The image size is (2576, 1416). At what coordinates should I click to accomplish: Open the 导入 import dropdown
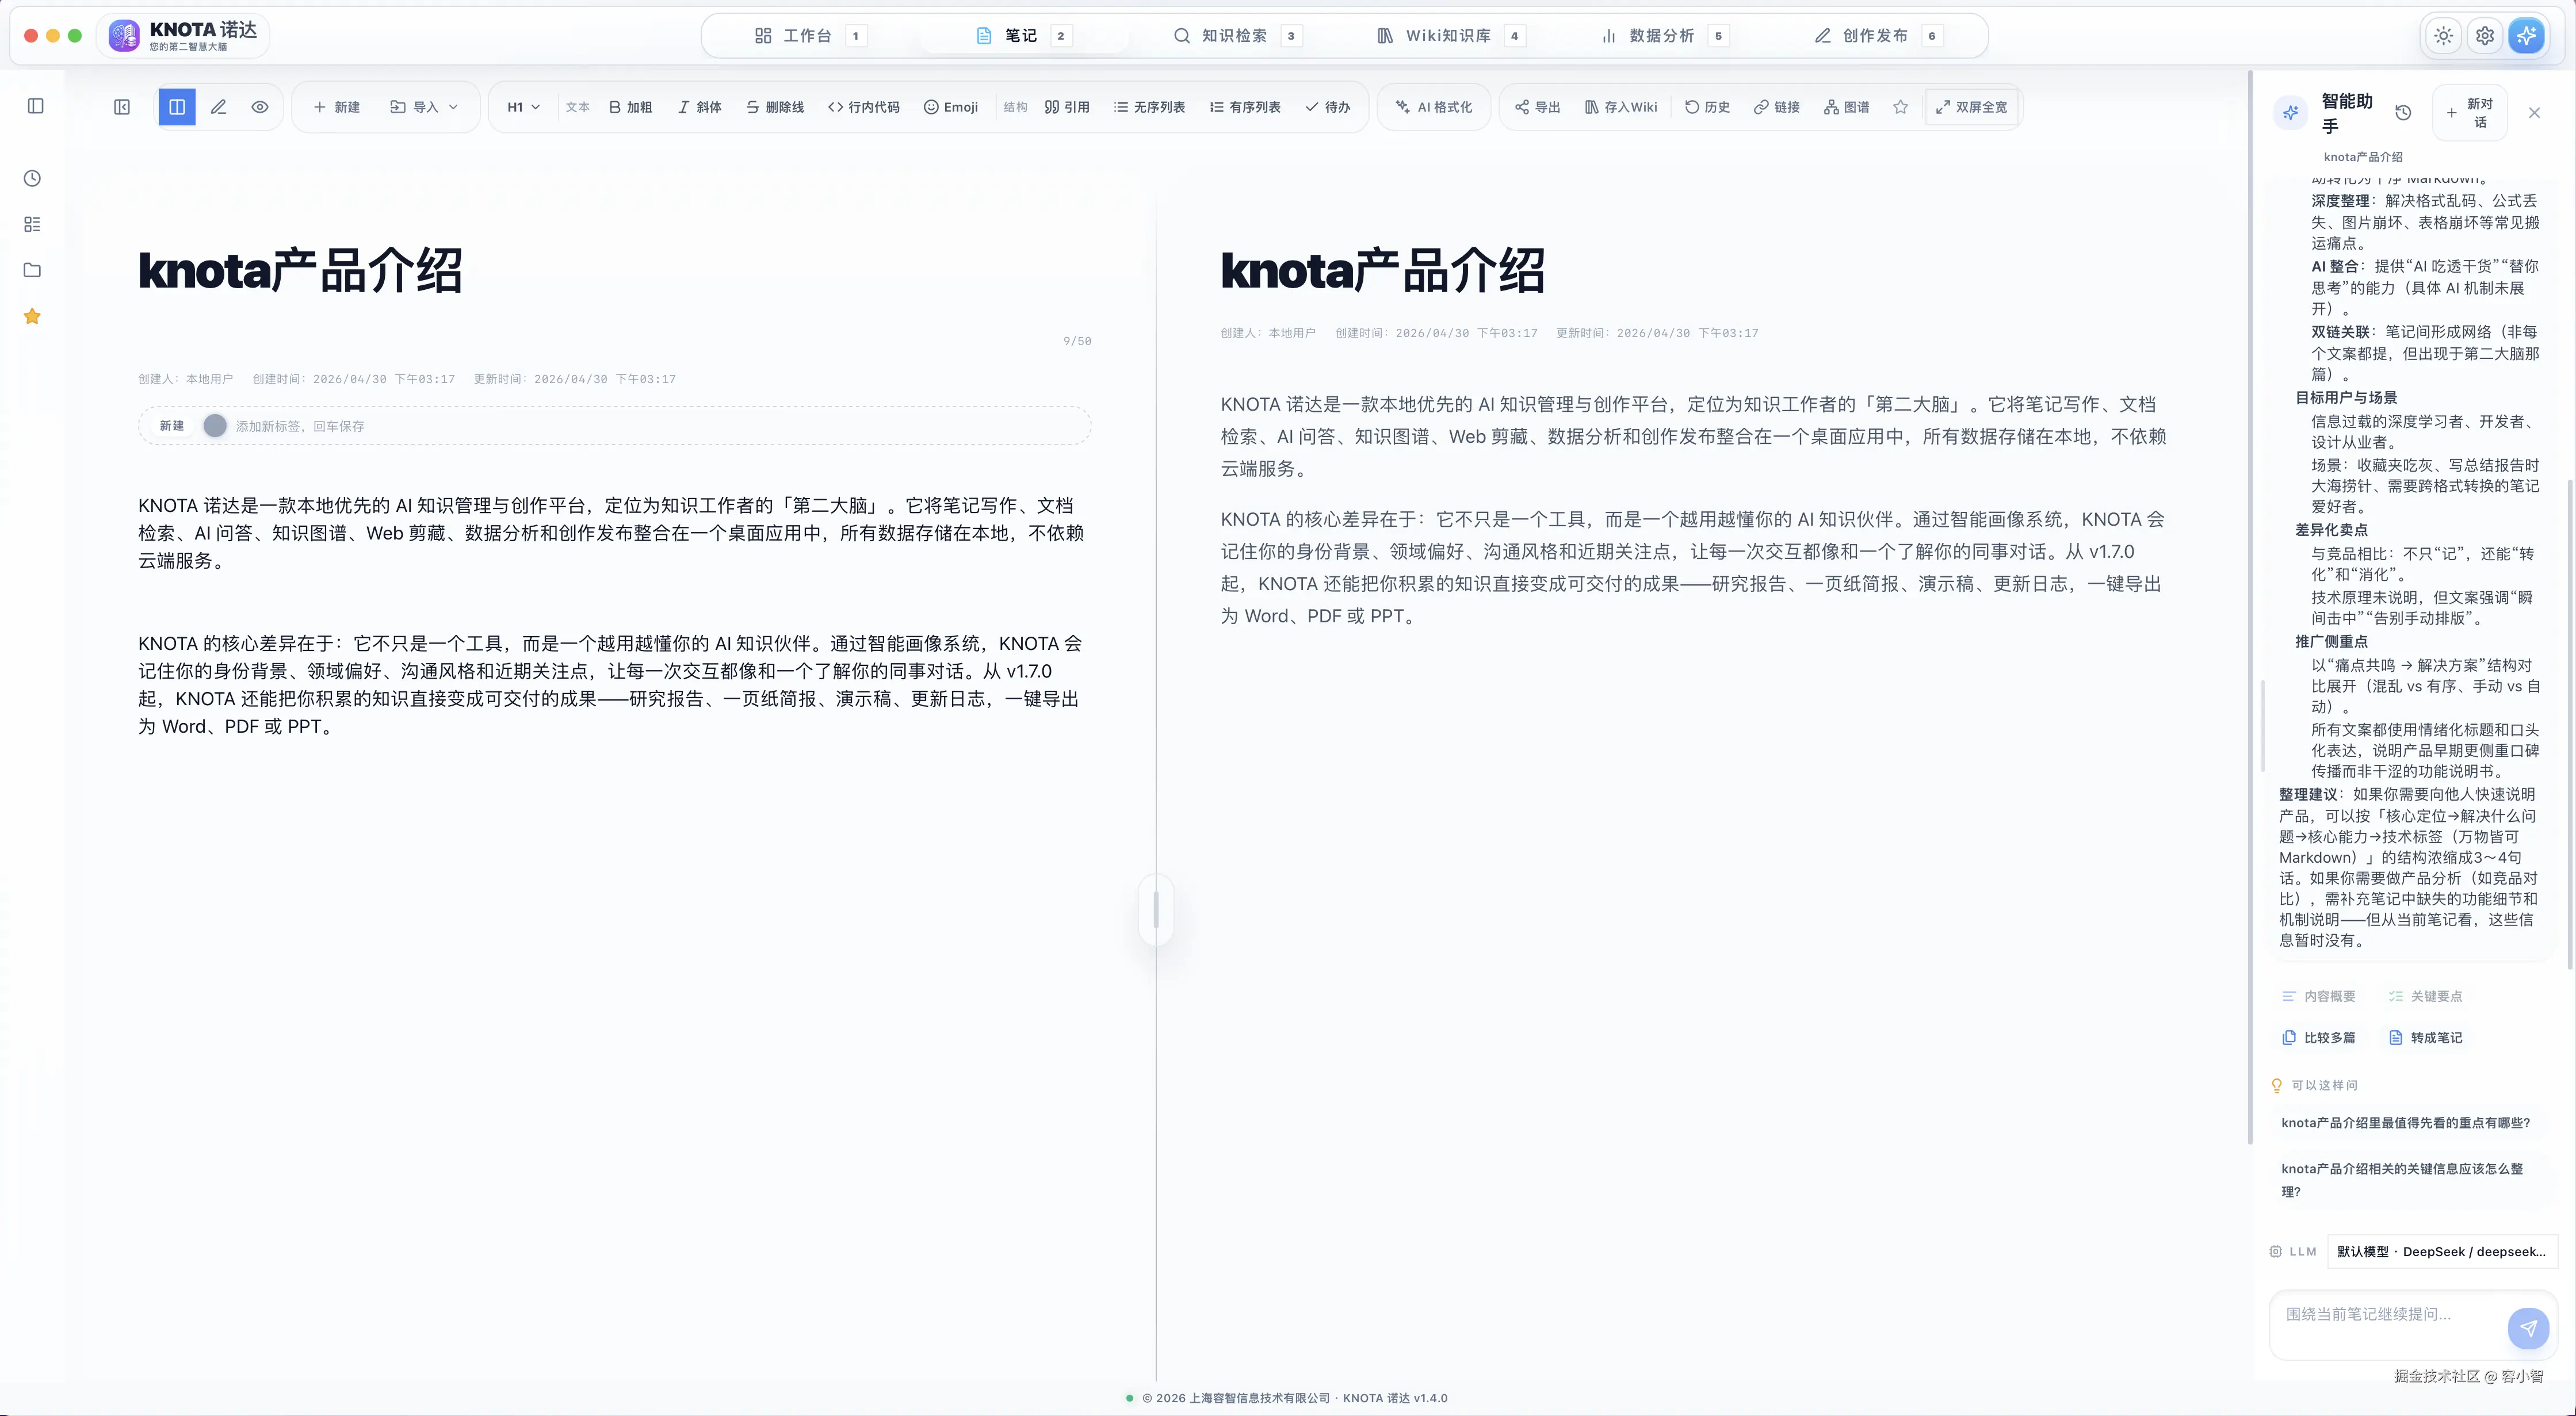coord(424,107)
